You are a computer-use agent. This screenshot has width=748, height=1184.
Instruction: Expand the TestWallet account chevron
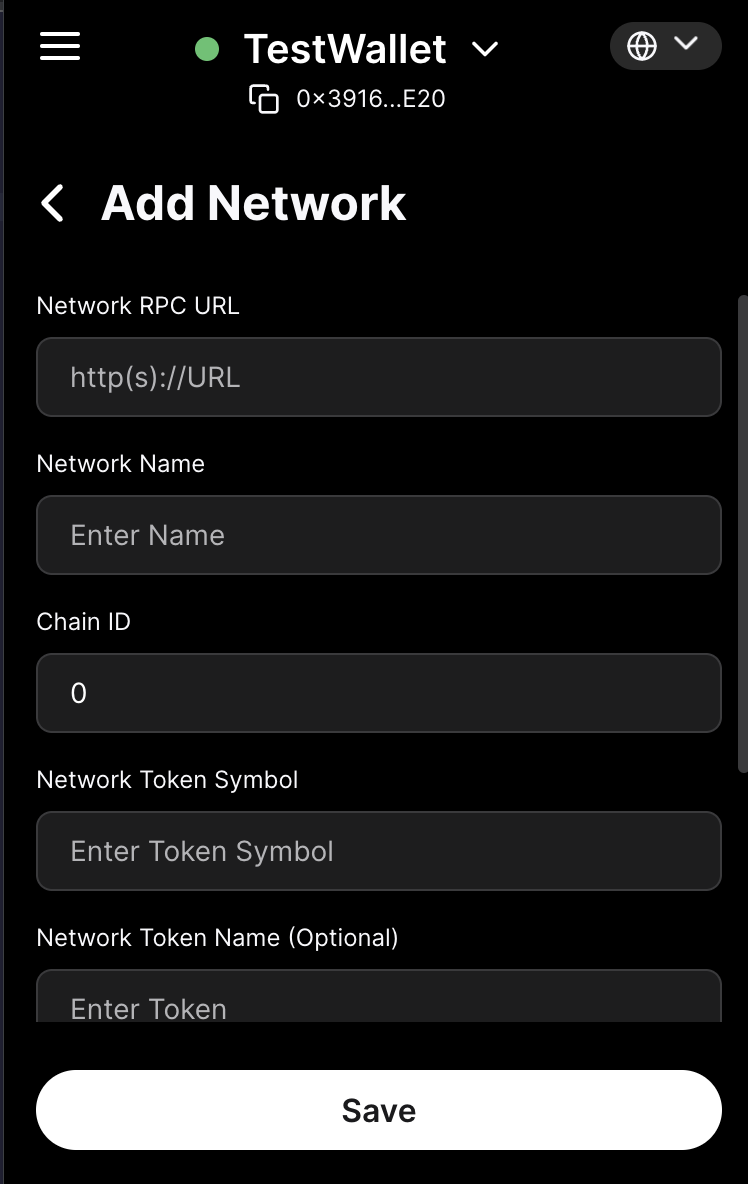[485, 49]
